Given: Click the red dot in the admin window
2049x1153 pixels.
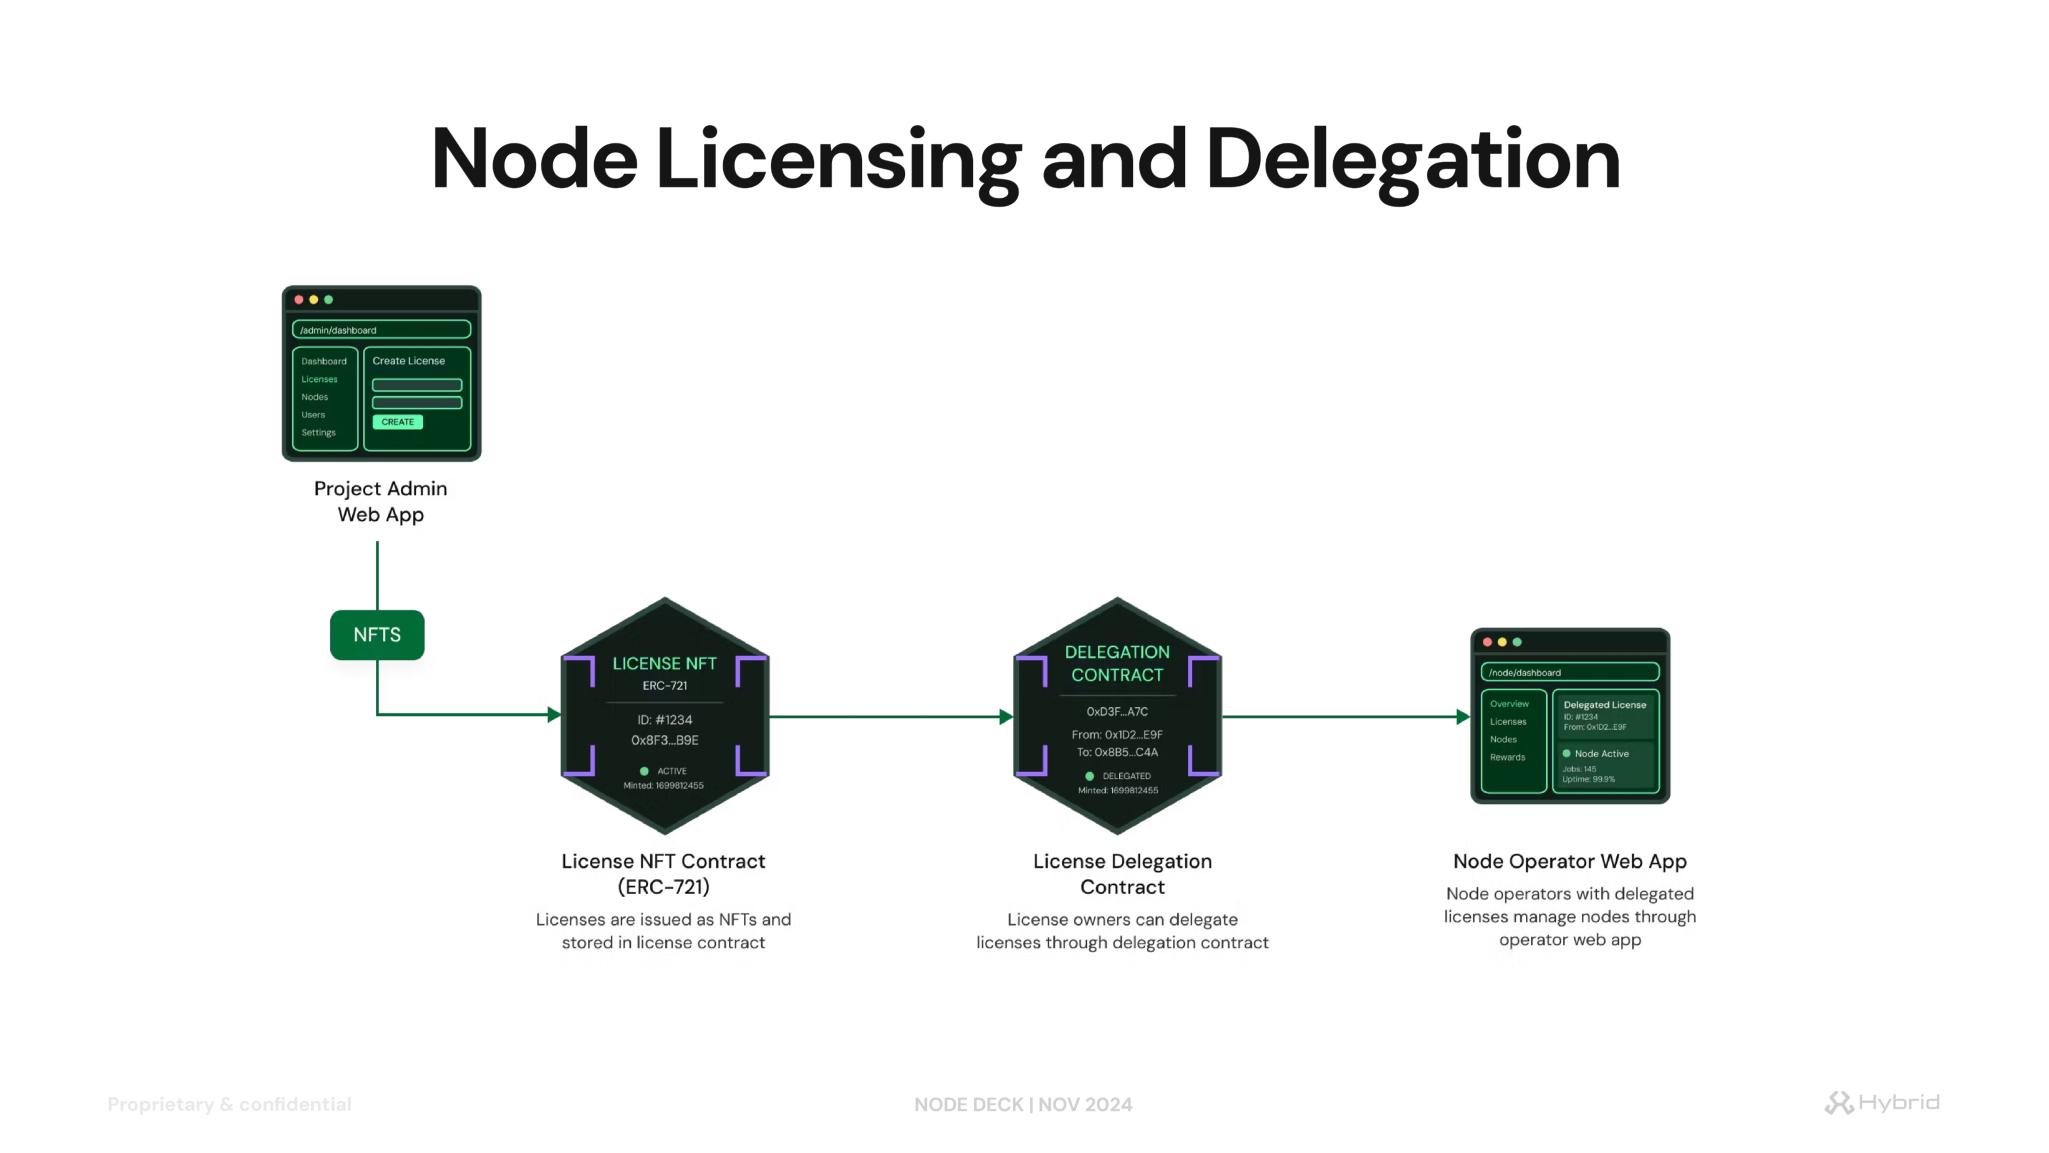Looking at the screenshot, I should click(299, 300).
